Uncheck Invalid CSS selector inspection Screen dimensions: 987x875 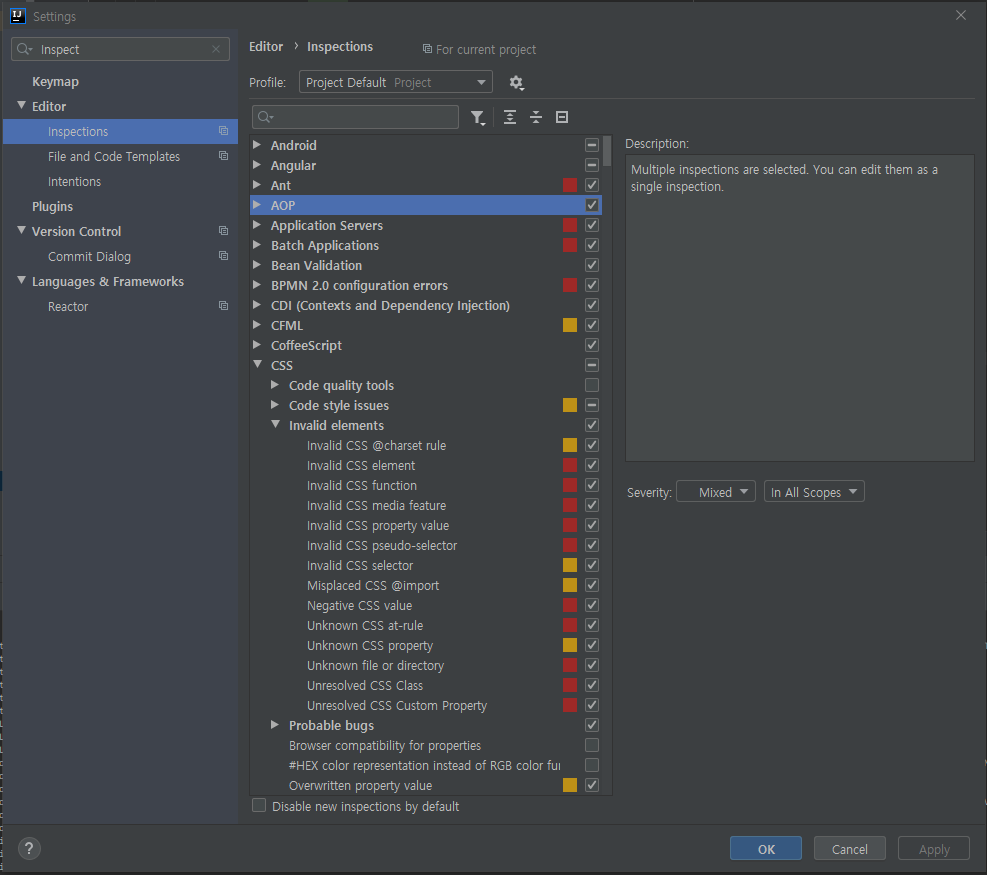tap(592, 565)
